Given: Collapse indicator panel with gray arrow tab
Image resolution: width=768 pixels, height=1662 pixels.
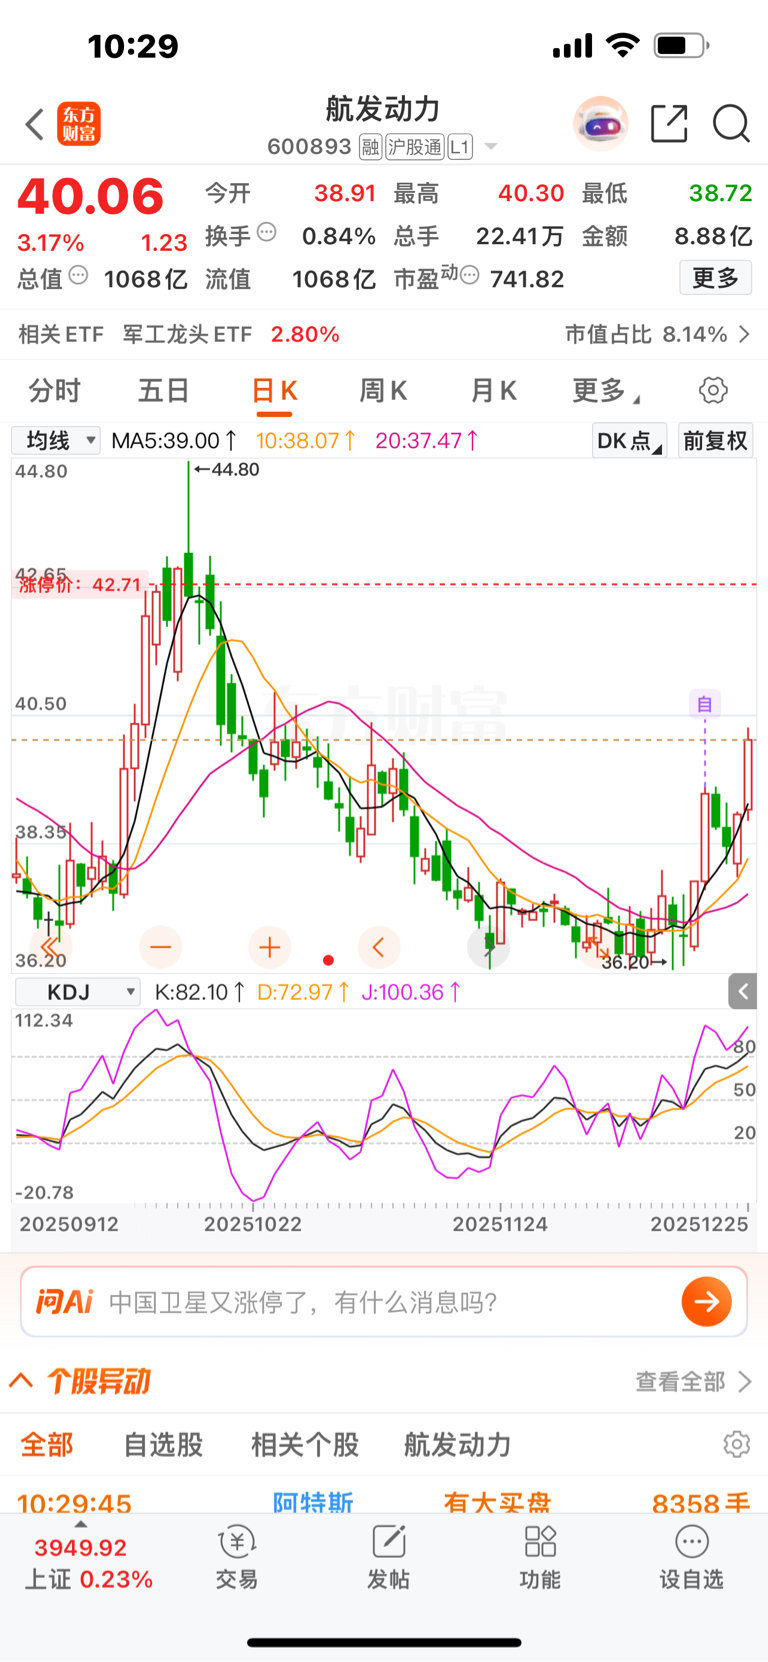Looking at the screenshot, I should coord(742,991).
